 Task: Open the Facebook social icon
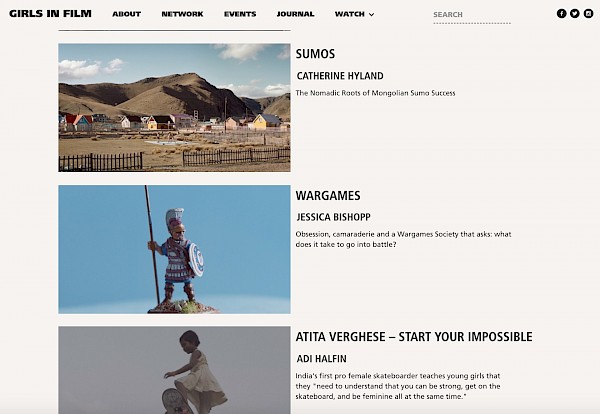click(561, 14)
